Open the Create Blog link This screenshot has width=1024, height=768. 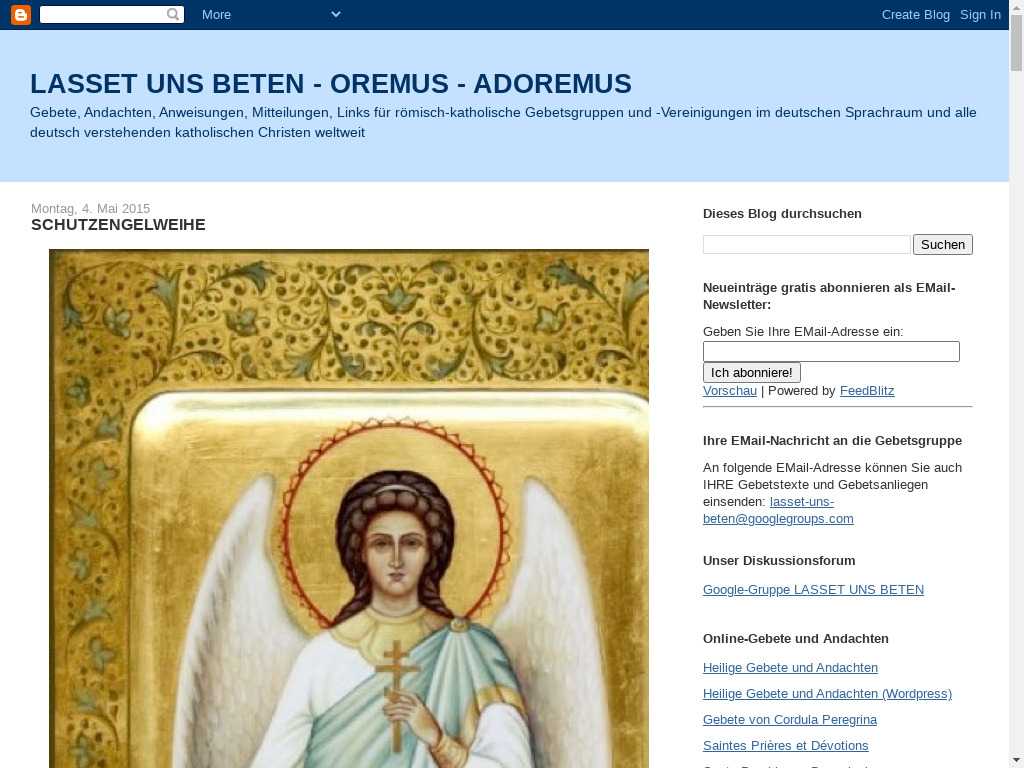pyautogui.click(x=916, y=14)
